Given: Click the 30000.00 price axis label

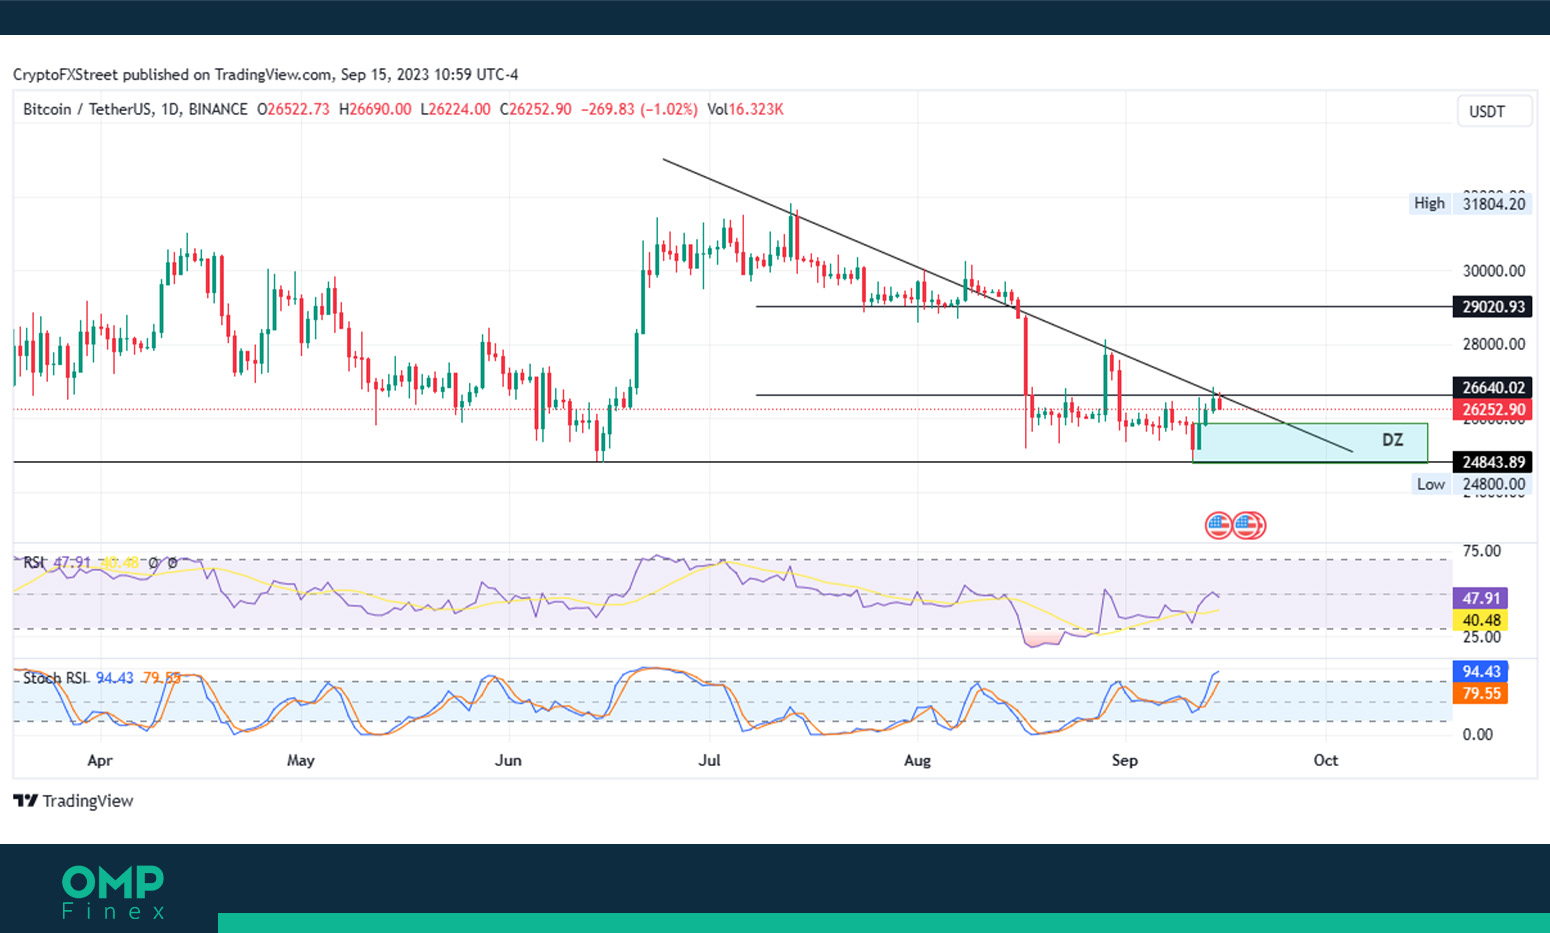Looking at the screenshot, I should pos(1494,271).
